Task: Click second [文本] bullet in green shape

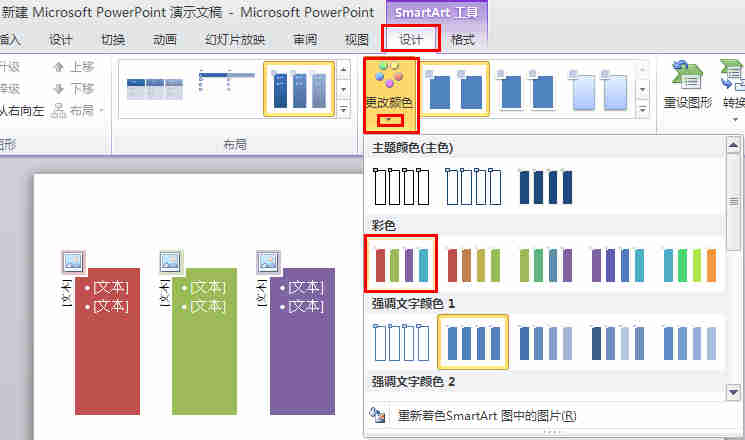Action: click(208, 306)
